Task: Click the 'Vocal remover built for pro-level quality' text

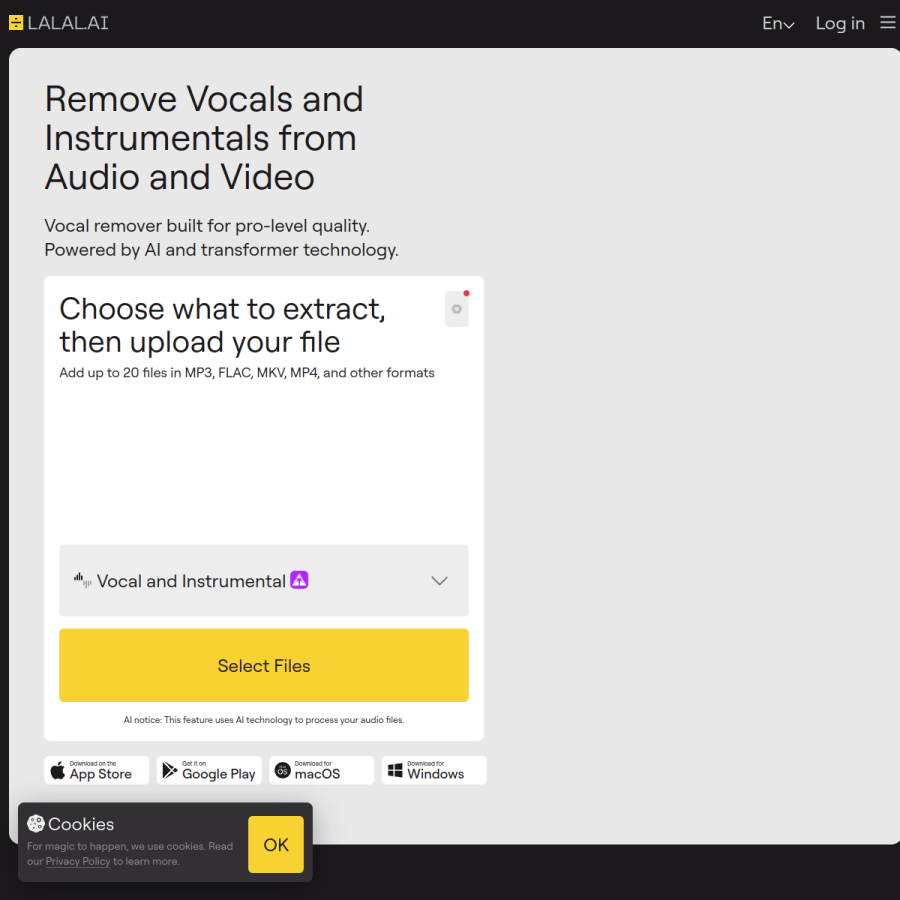Action: pyautogui.click(x=207, y=226)
